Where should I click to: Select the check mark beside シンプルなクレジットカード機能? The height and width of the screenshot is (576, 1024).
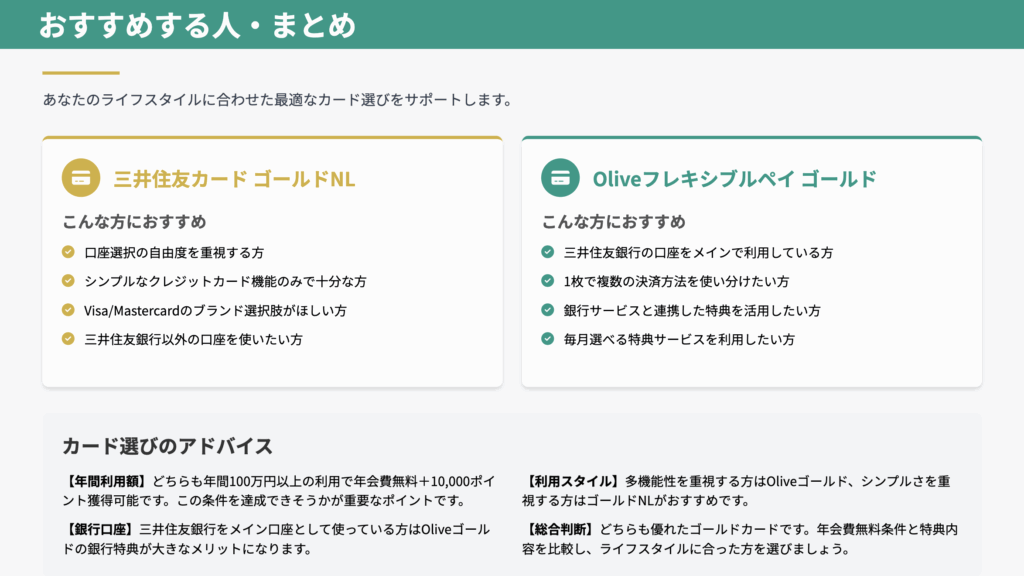tap(68, 282)
